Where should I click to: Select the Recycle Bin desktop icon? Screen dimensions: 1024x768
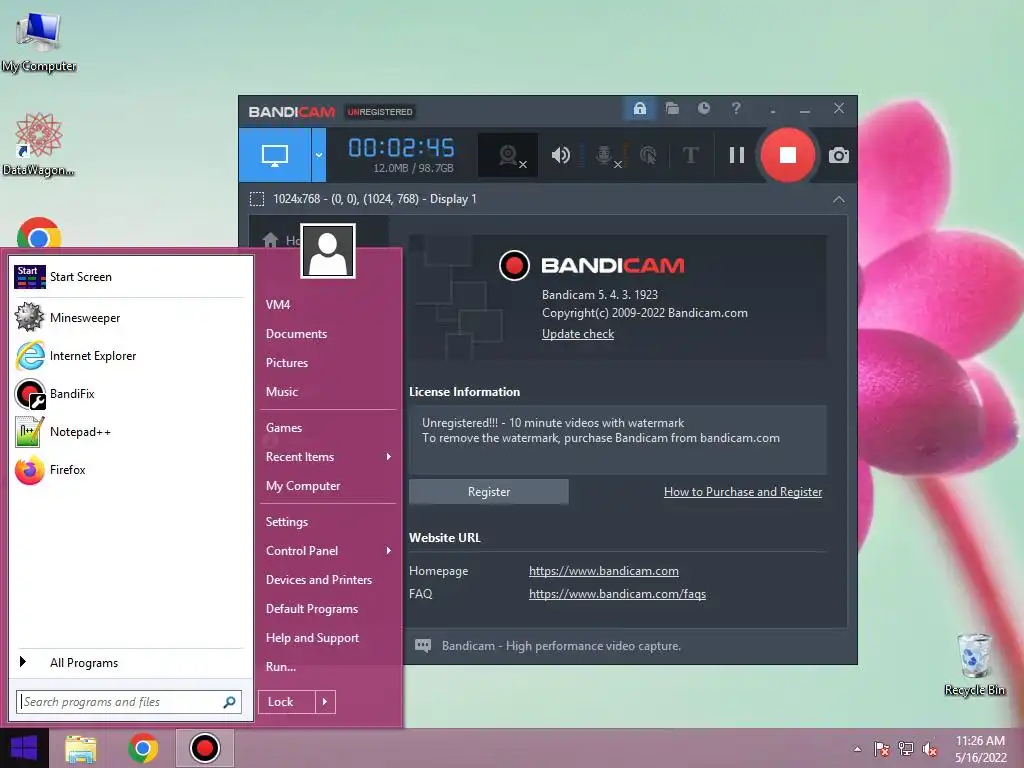click(974, 664)
